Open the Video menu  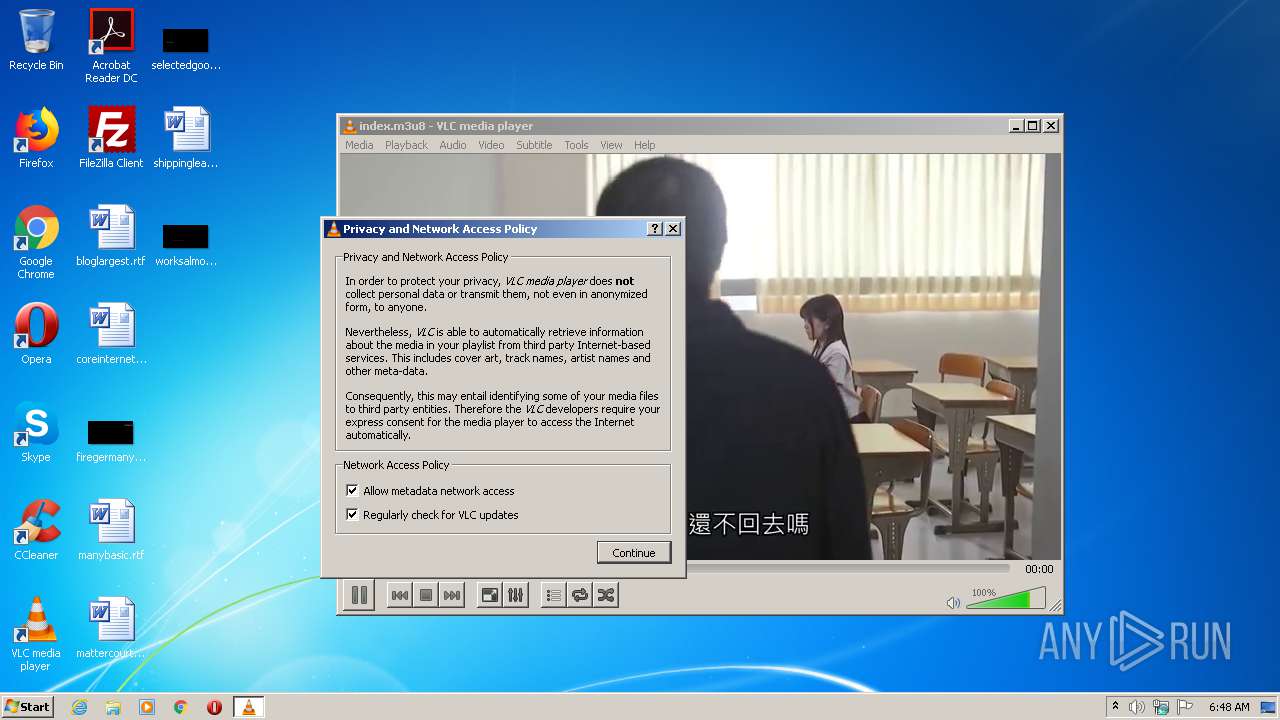491,145
